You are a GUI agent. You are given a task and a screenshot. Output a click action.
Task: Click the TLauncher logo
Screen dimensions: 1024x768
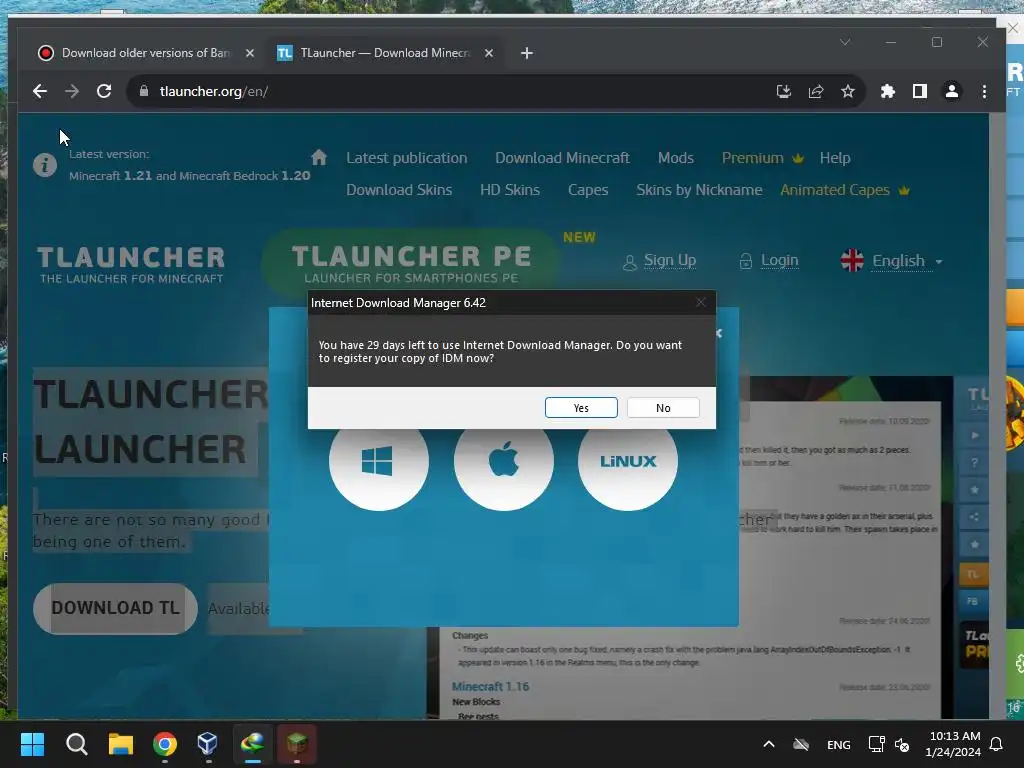point(131,264)
